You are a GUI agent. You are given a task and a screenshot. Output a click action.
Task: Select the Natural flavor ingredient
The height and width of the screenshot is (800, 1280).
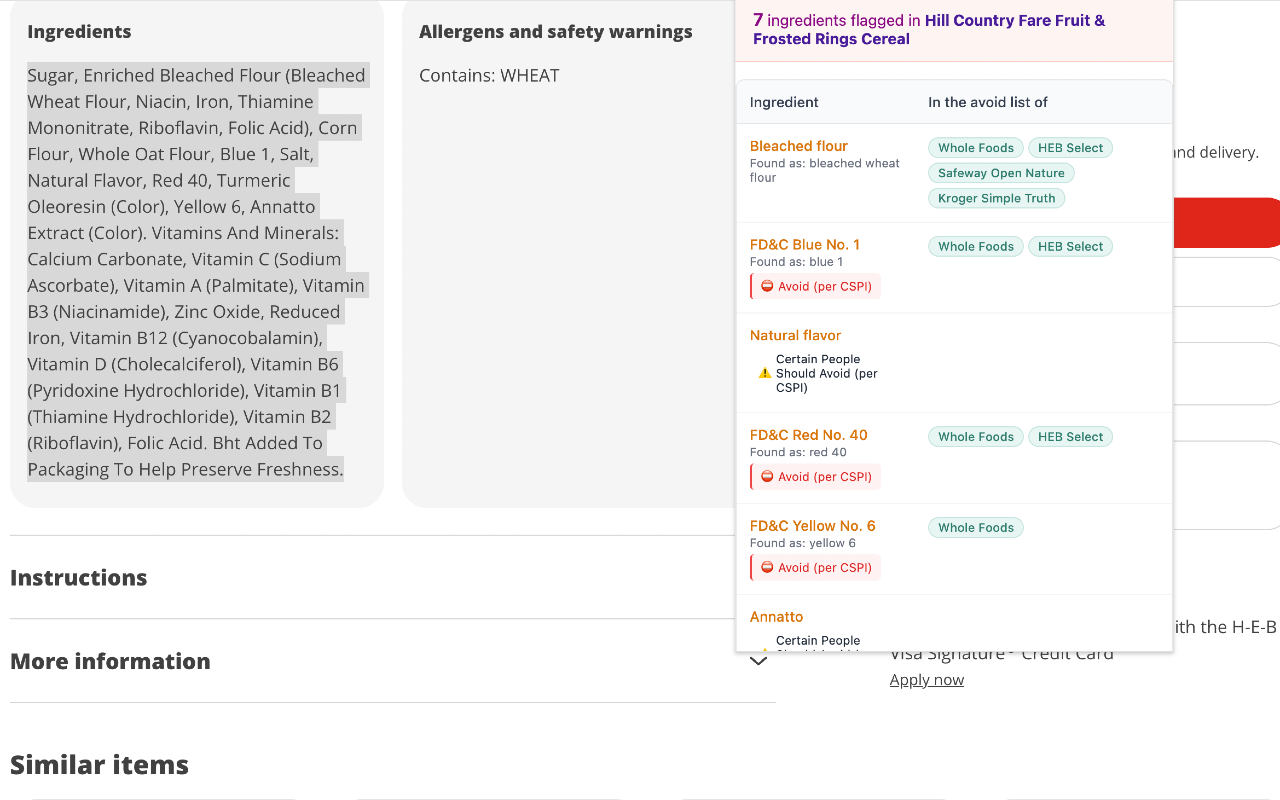click(795, 335)
